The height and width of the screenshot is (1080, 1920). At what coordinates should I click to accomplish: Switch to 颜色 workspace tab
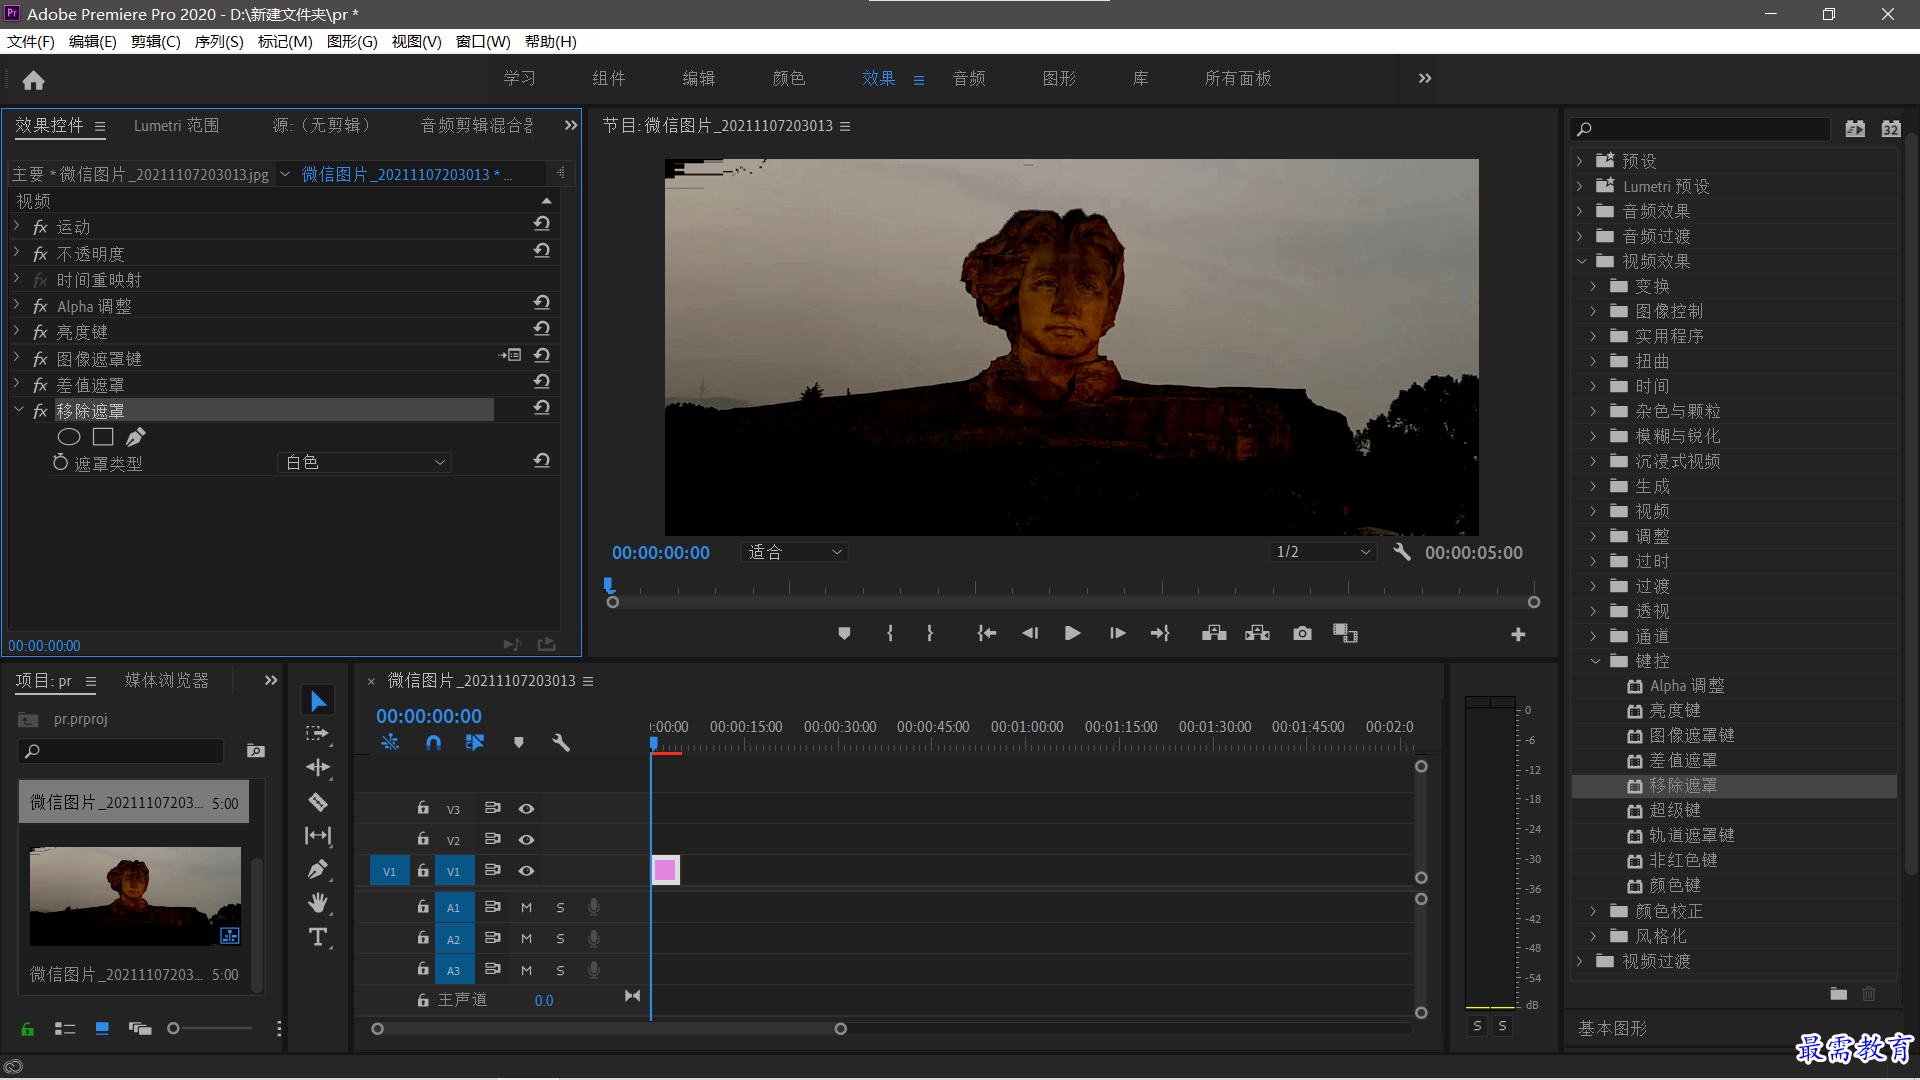click(x=789, y=78)
